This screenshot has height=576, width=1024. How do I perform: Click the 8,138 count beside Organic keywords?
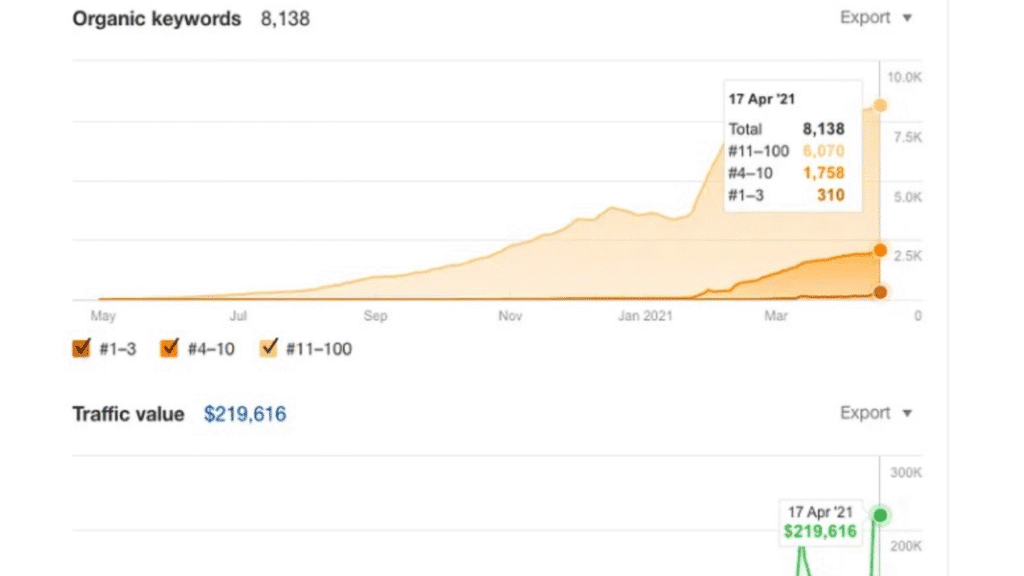click(285, 19)
